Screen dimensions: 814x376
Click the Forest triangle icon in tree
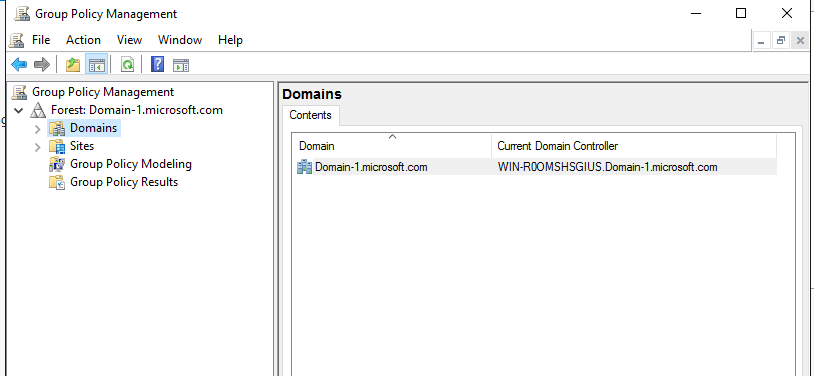pyautogui.click(x=38, y=110)
